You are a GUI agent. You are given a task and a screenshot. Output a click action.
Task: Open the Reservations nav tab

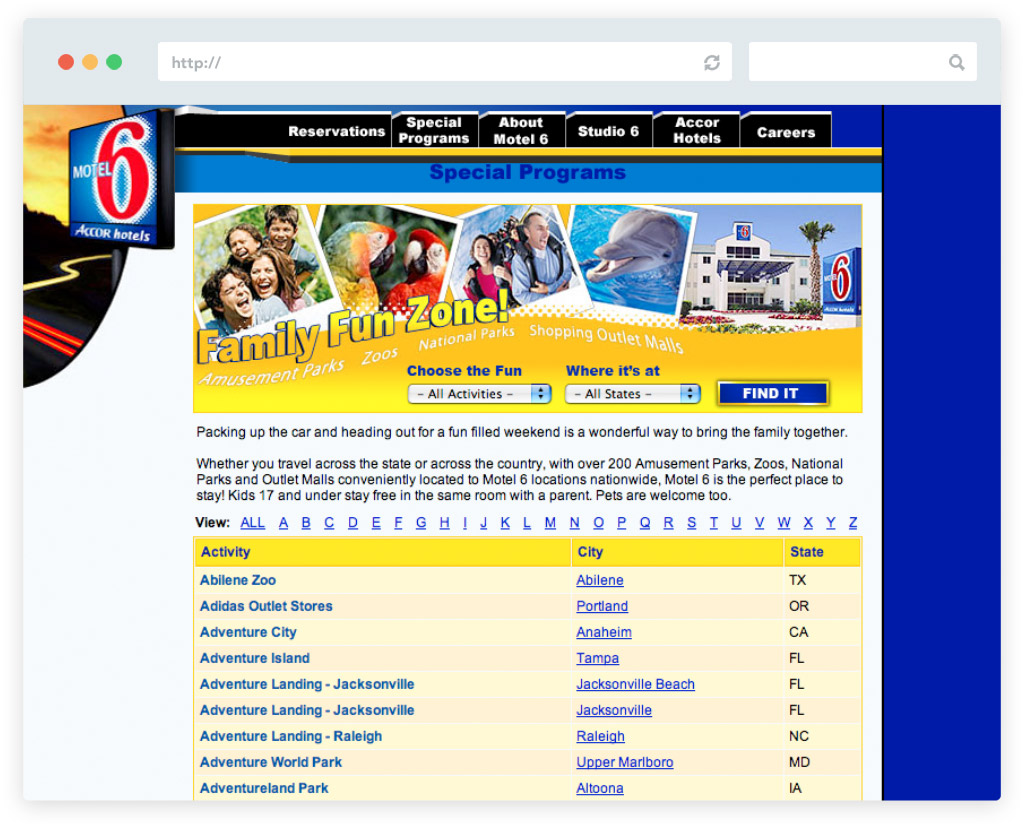coord(336,131)
